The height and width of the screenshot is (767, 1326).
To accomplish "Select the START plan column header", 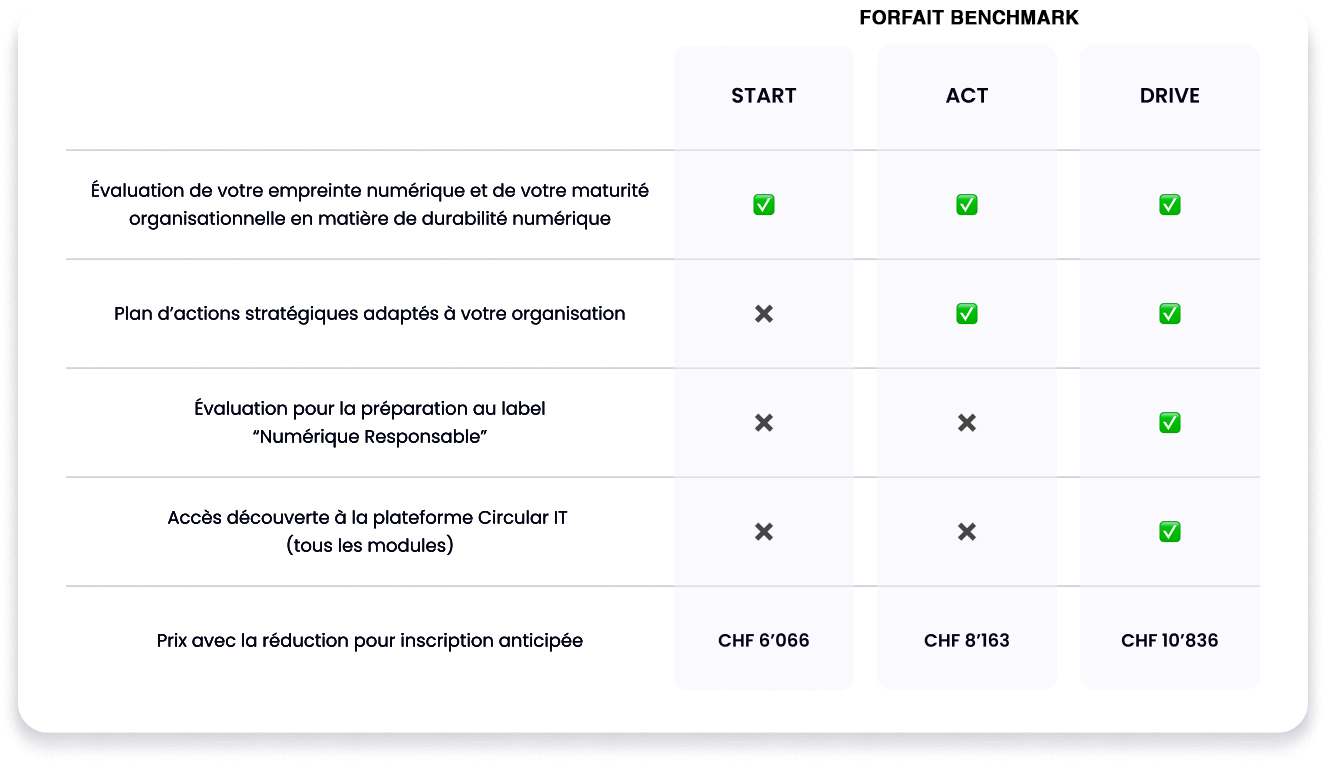I will click(764, 96).
